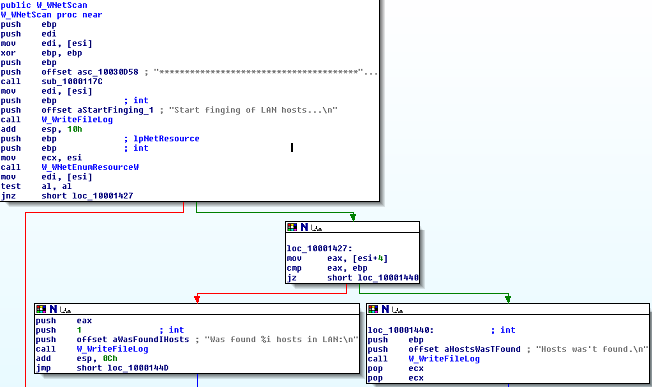Image resolution: width=652 pixels, height=387 pixels.
Task: Click the lpNetResource comment text
Action: click(166, 139)
